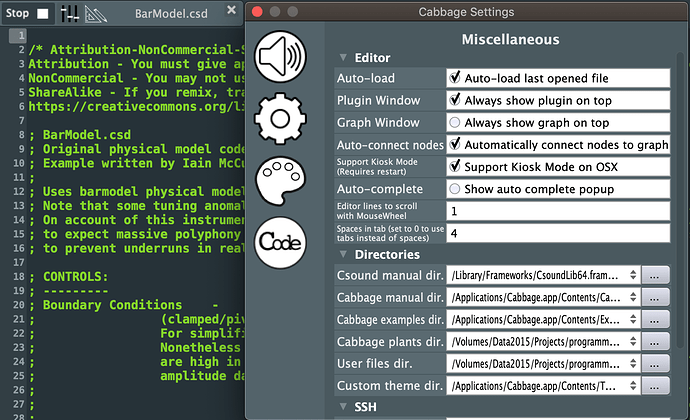Screen dimensions: 690x420
Task: Open User files dir. path dropdown
Action: (543, 363)
